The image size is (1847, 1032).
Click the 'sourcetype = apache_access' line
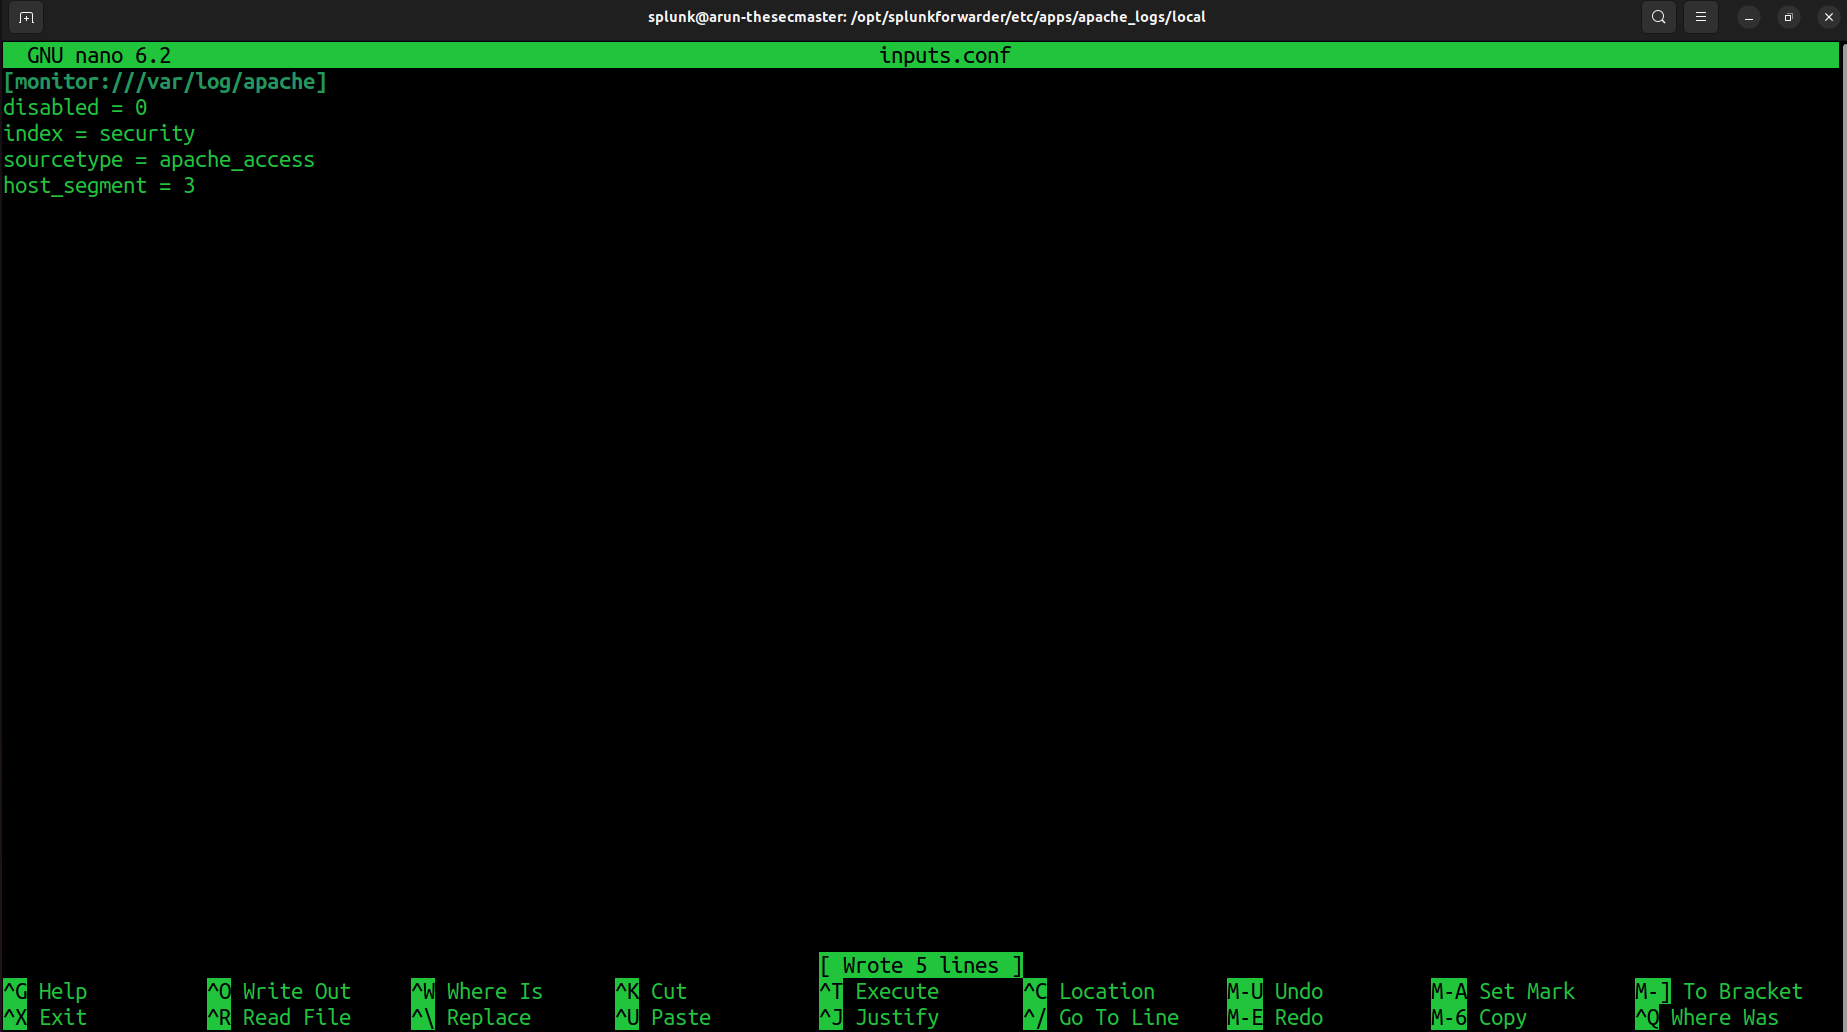pos(159,160)
